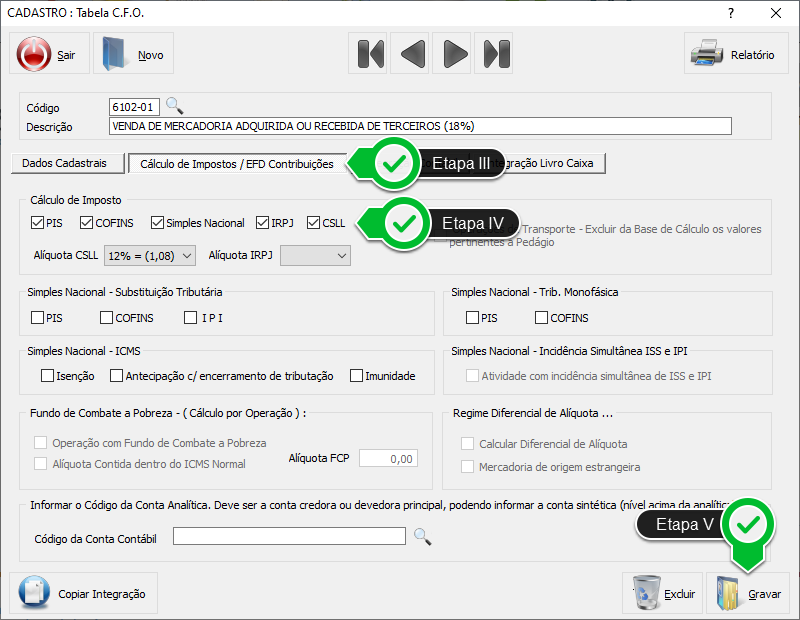Click into the Descrição text field
The width and height of the screenshot is (800, 620).
420,126
